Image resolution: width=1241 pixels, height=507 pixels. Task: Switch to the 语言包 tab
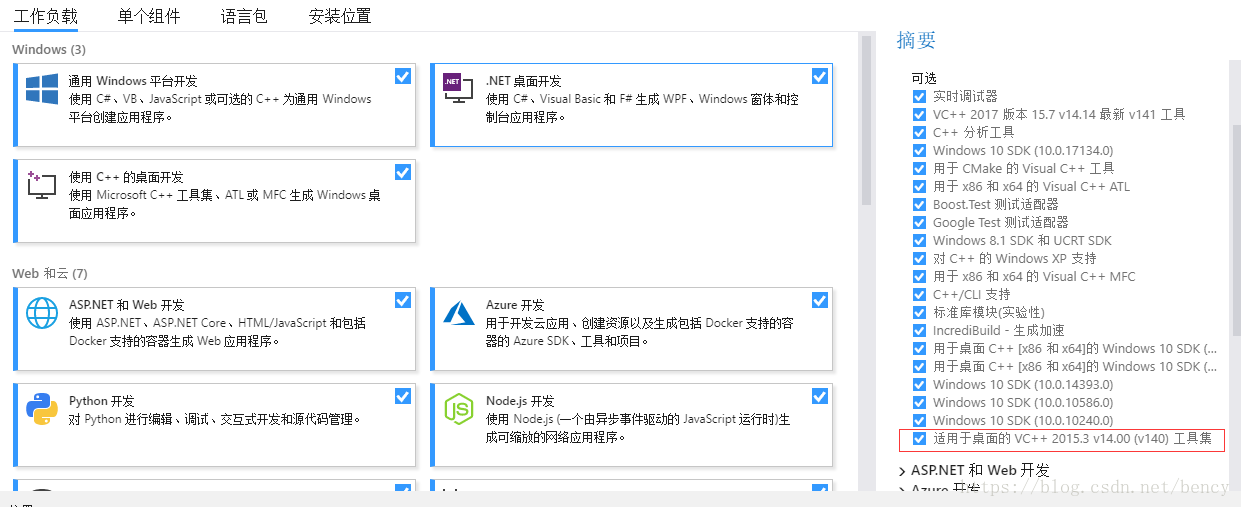(x=244, y=16)
